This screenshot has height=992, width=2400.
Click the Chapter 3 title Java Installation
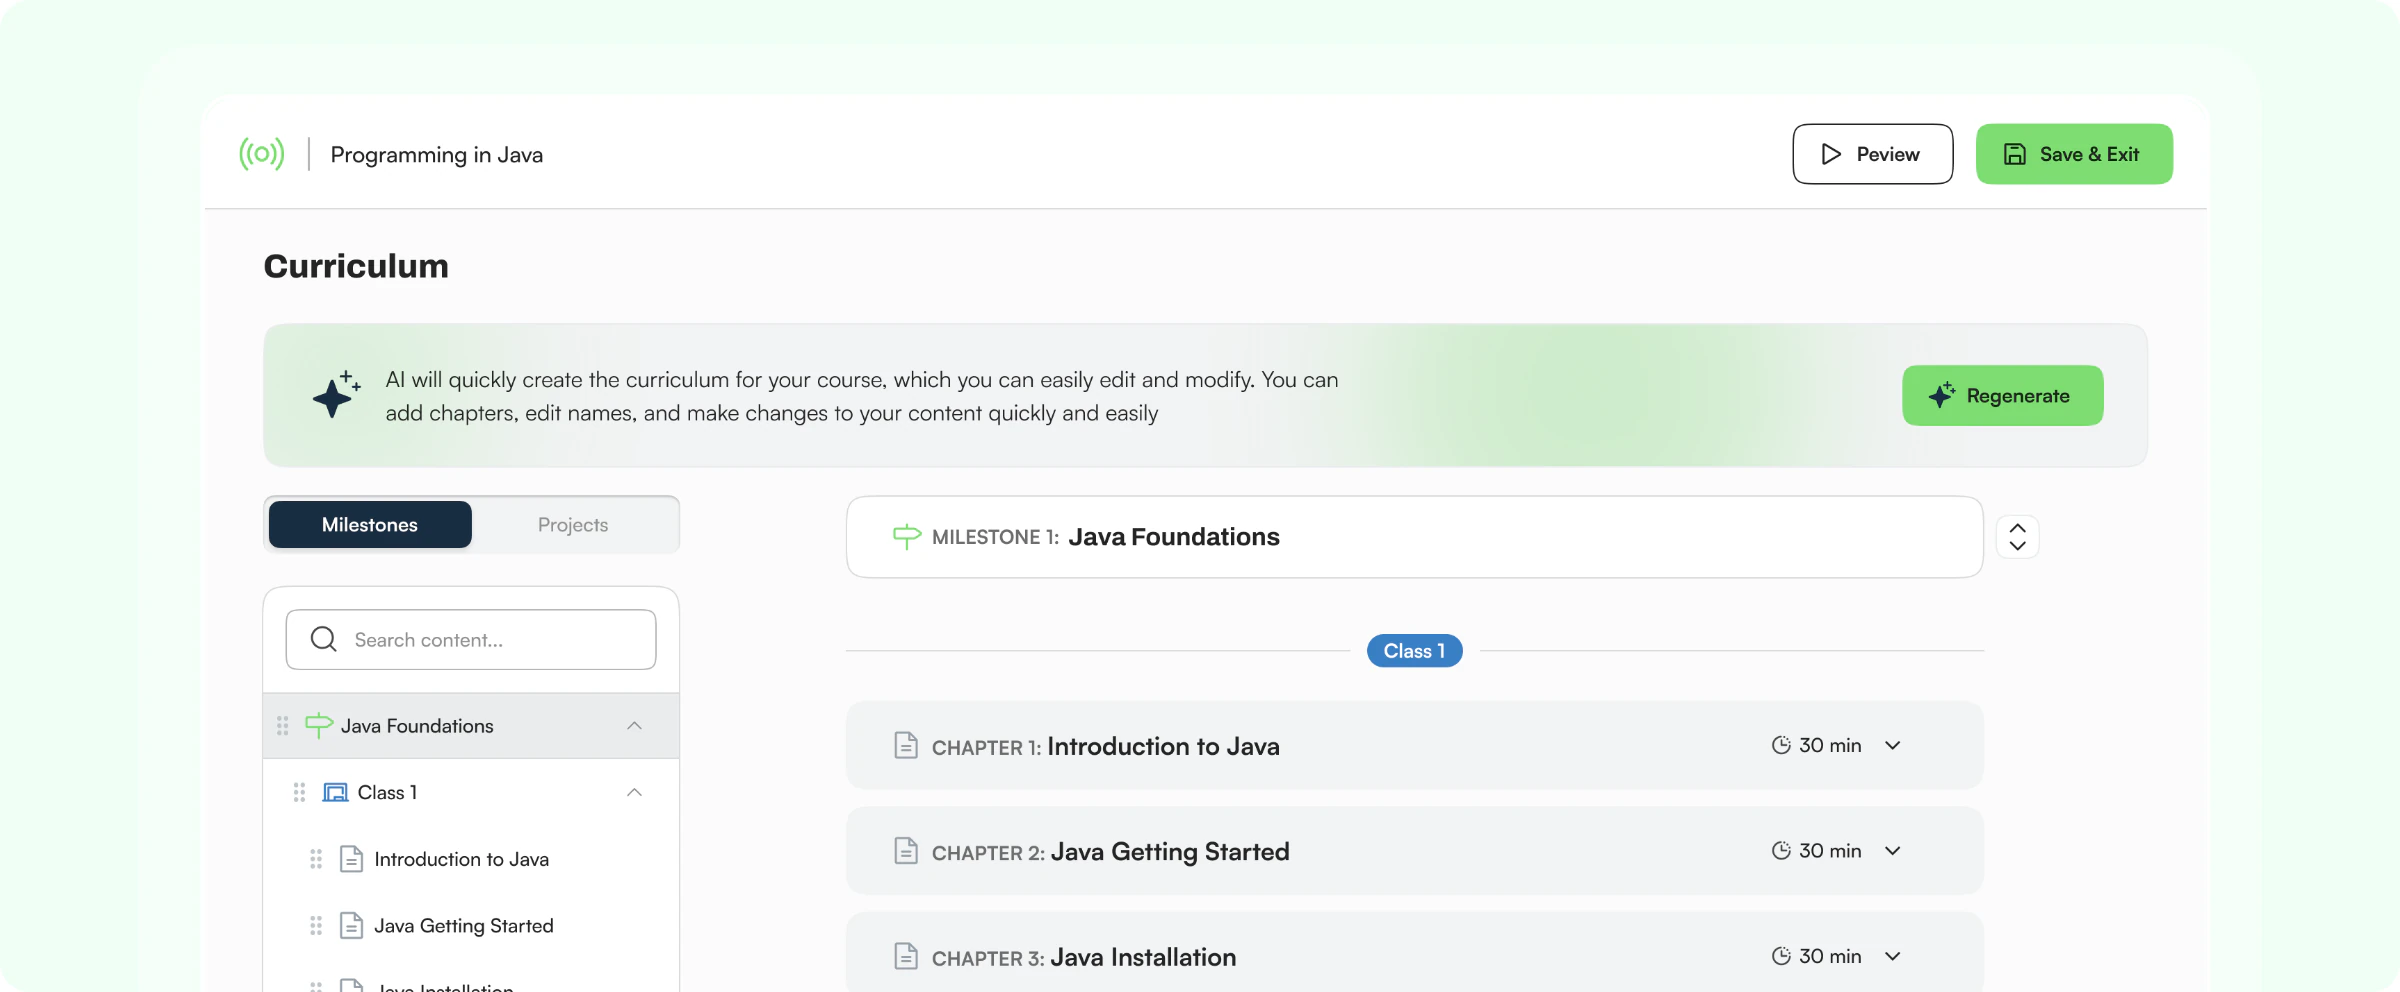(x=1143, y=957)
